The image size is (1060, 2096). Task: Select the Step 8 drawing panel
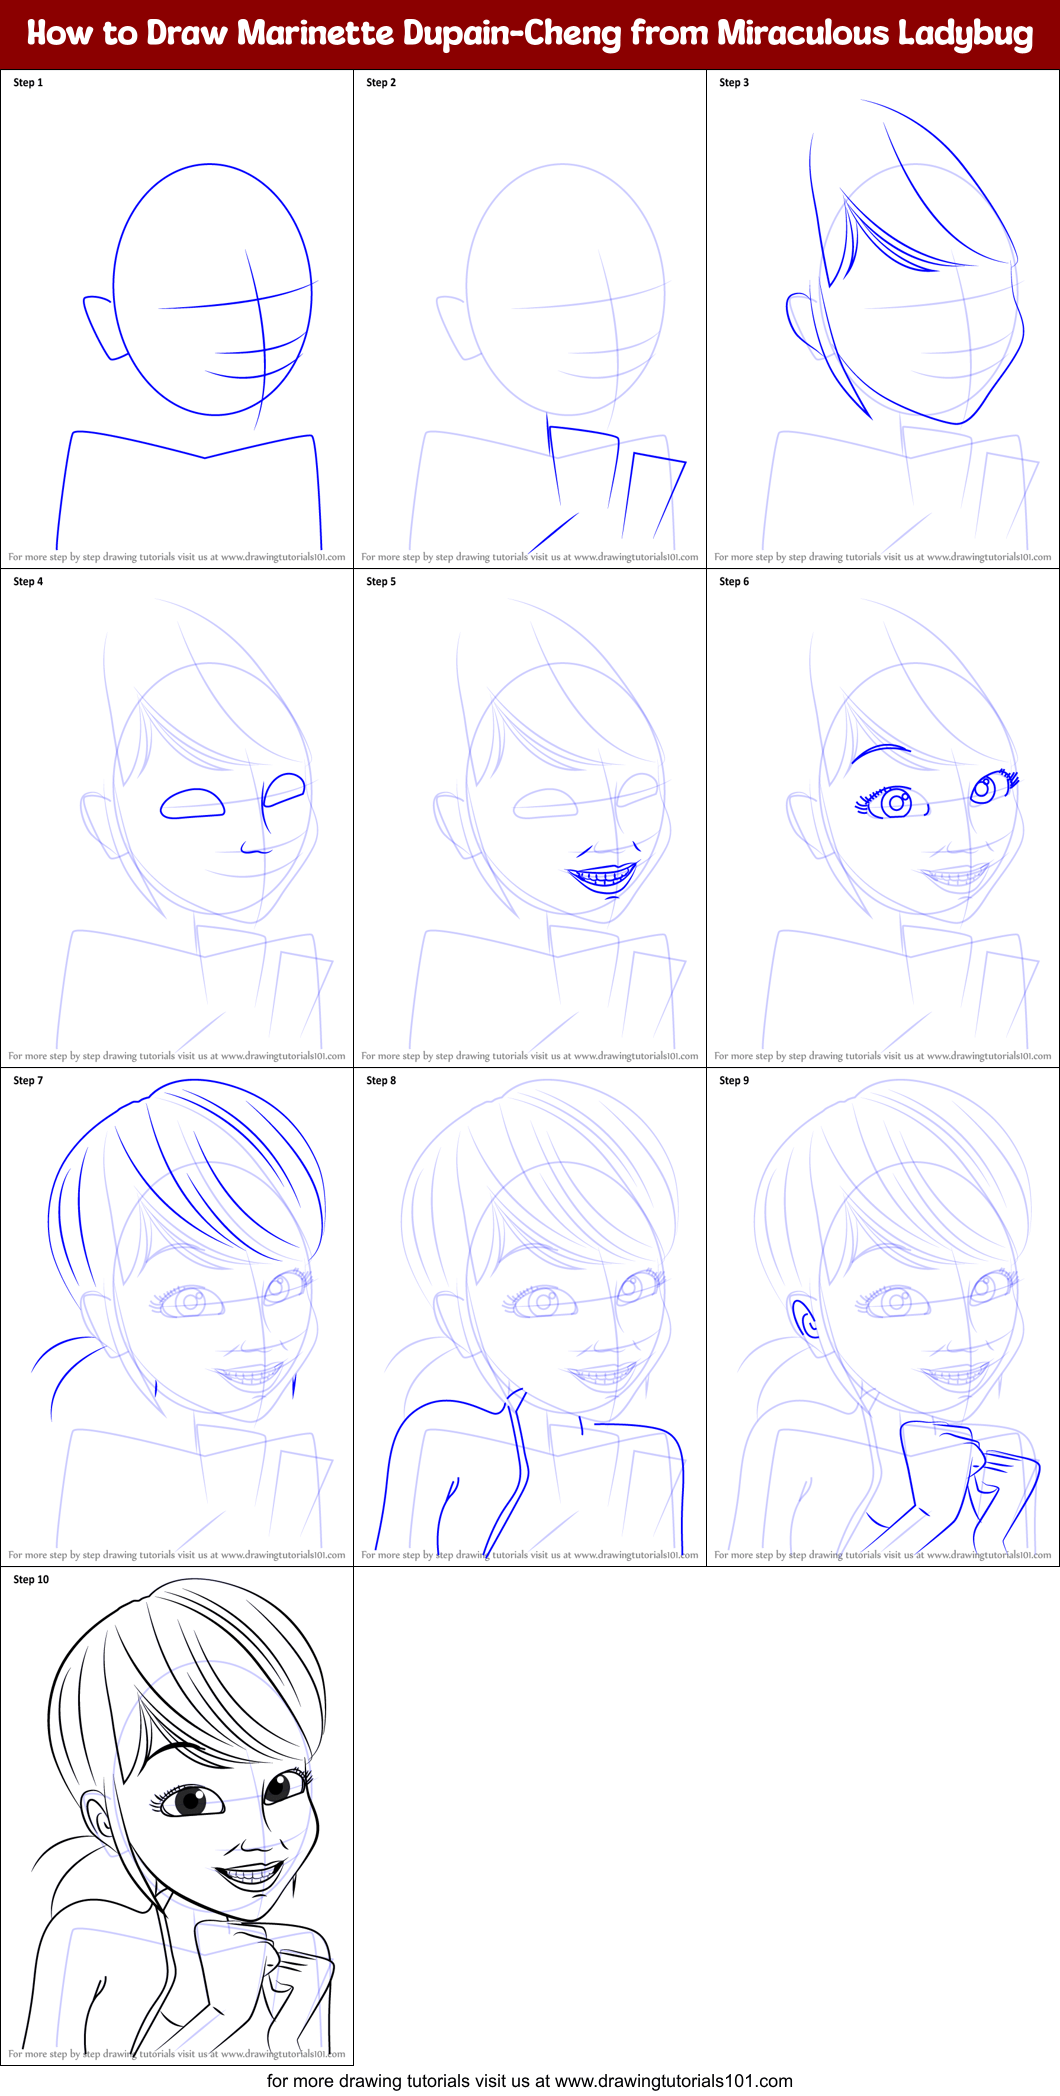pos(530,1317)
